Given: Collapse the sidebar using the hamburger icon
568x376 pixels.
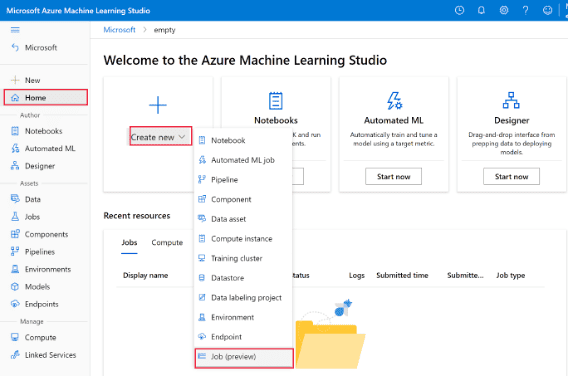Looking at the screenshot, I should [15, 30].
